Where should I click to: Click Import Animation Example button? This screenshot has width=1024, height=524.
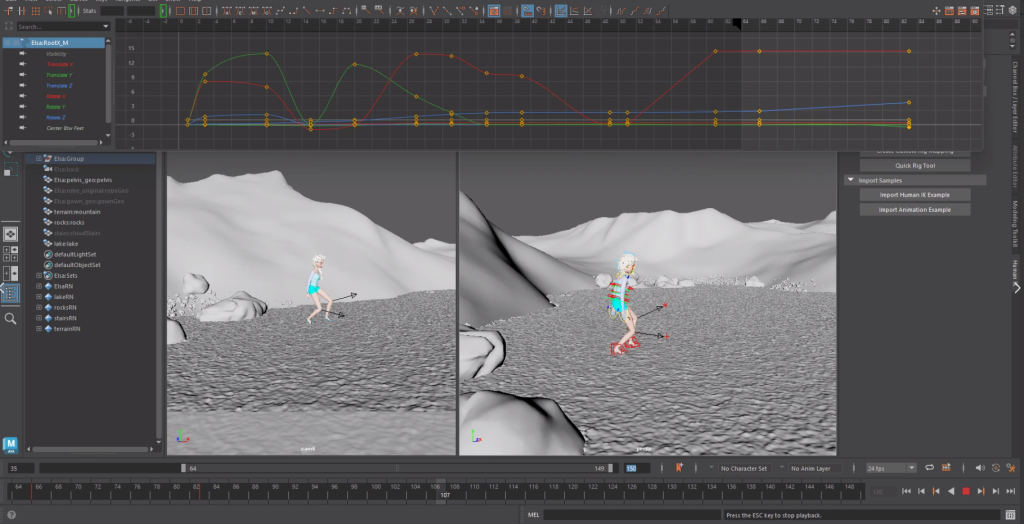click(x=915, y=210)
